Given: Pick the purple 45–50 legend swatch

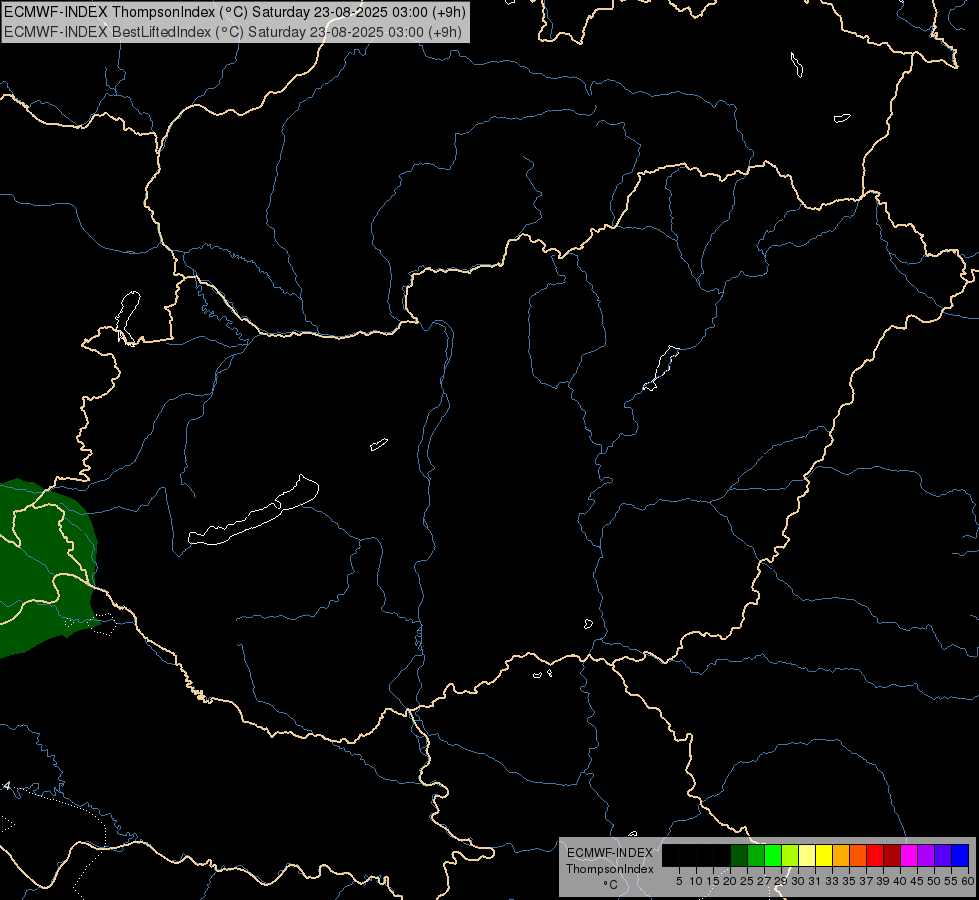Looking at the screenshot, I should click(x=926, y=856).
